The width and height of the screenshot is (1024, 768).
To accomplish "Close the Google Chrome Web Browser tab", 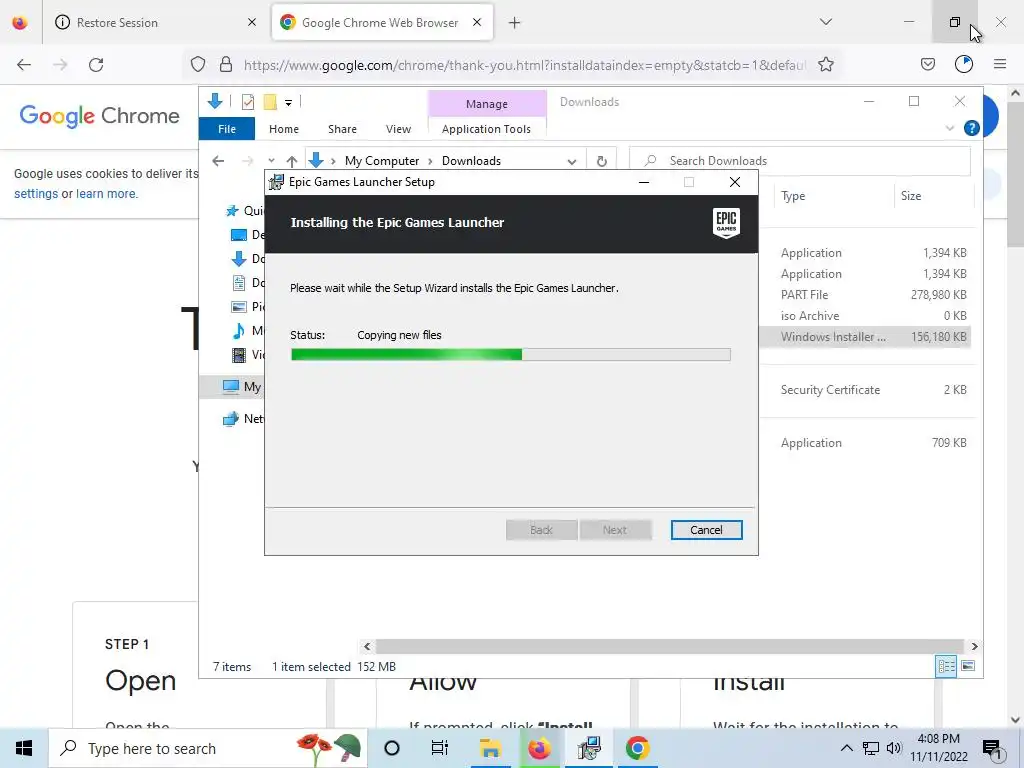I will pyautogui.click(x=477, y=22).
